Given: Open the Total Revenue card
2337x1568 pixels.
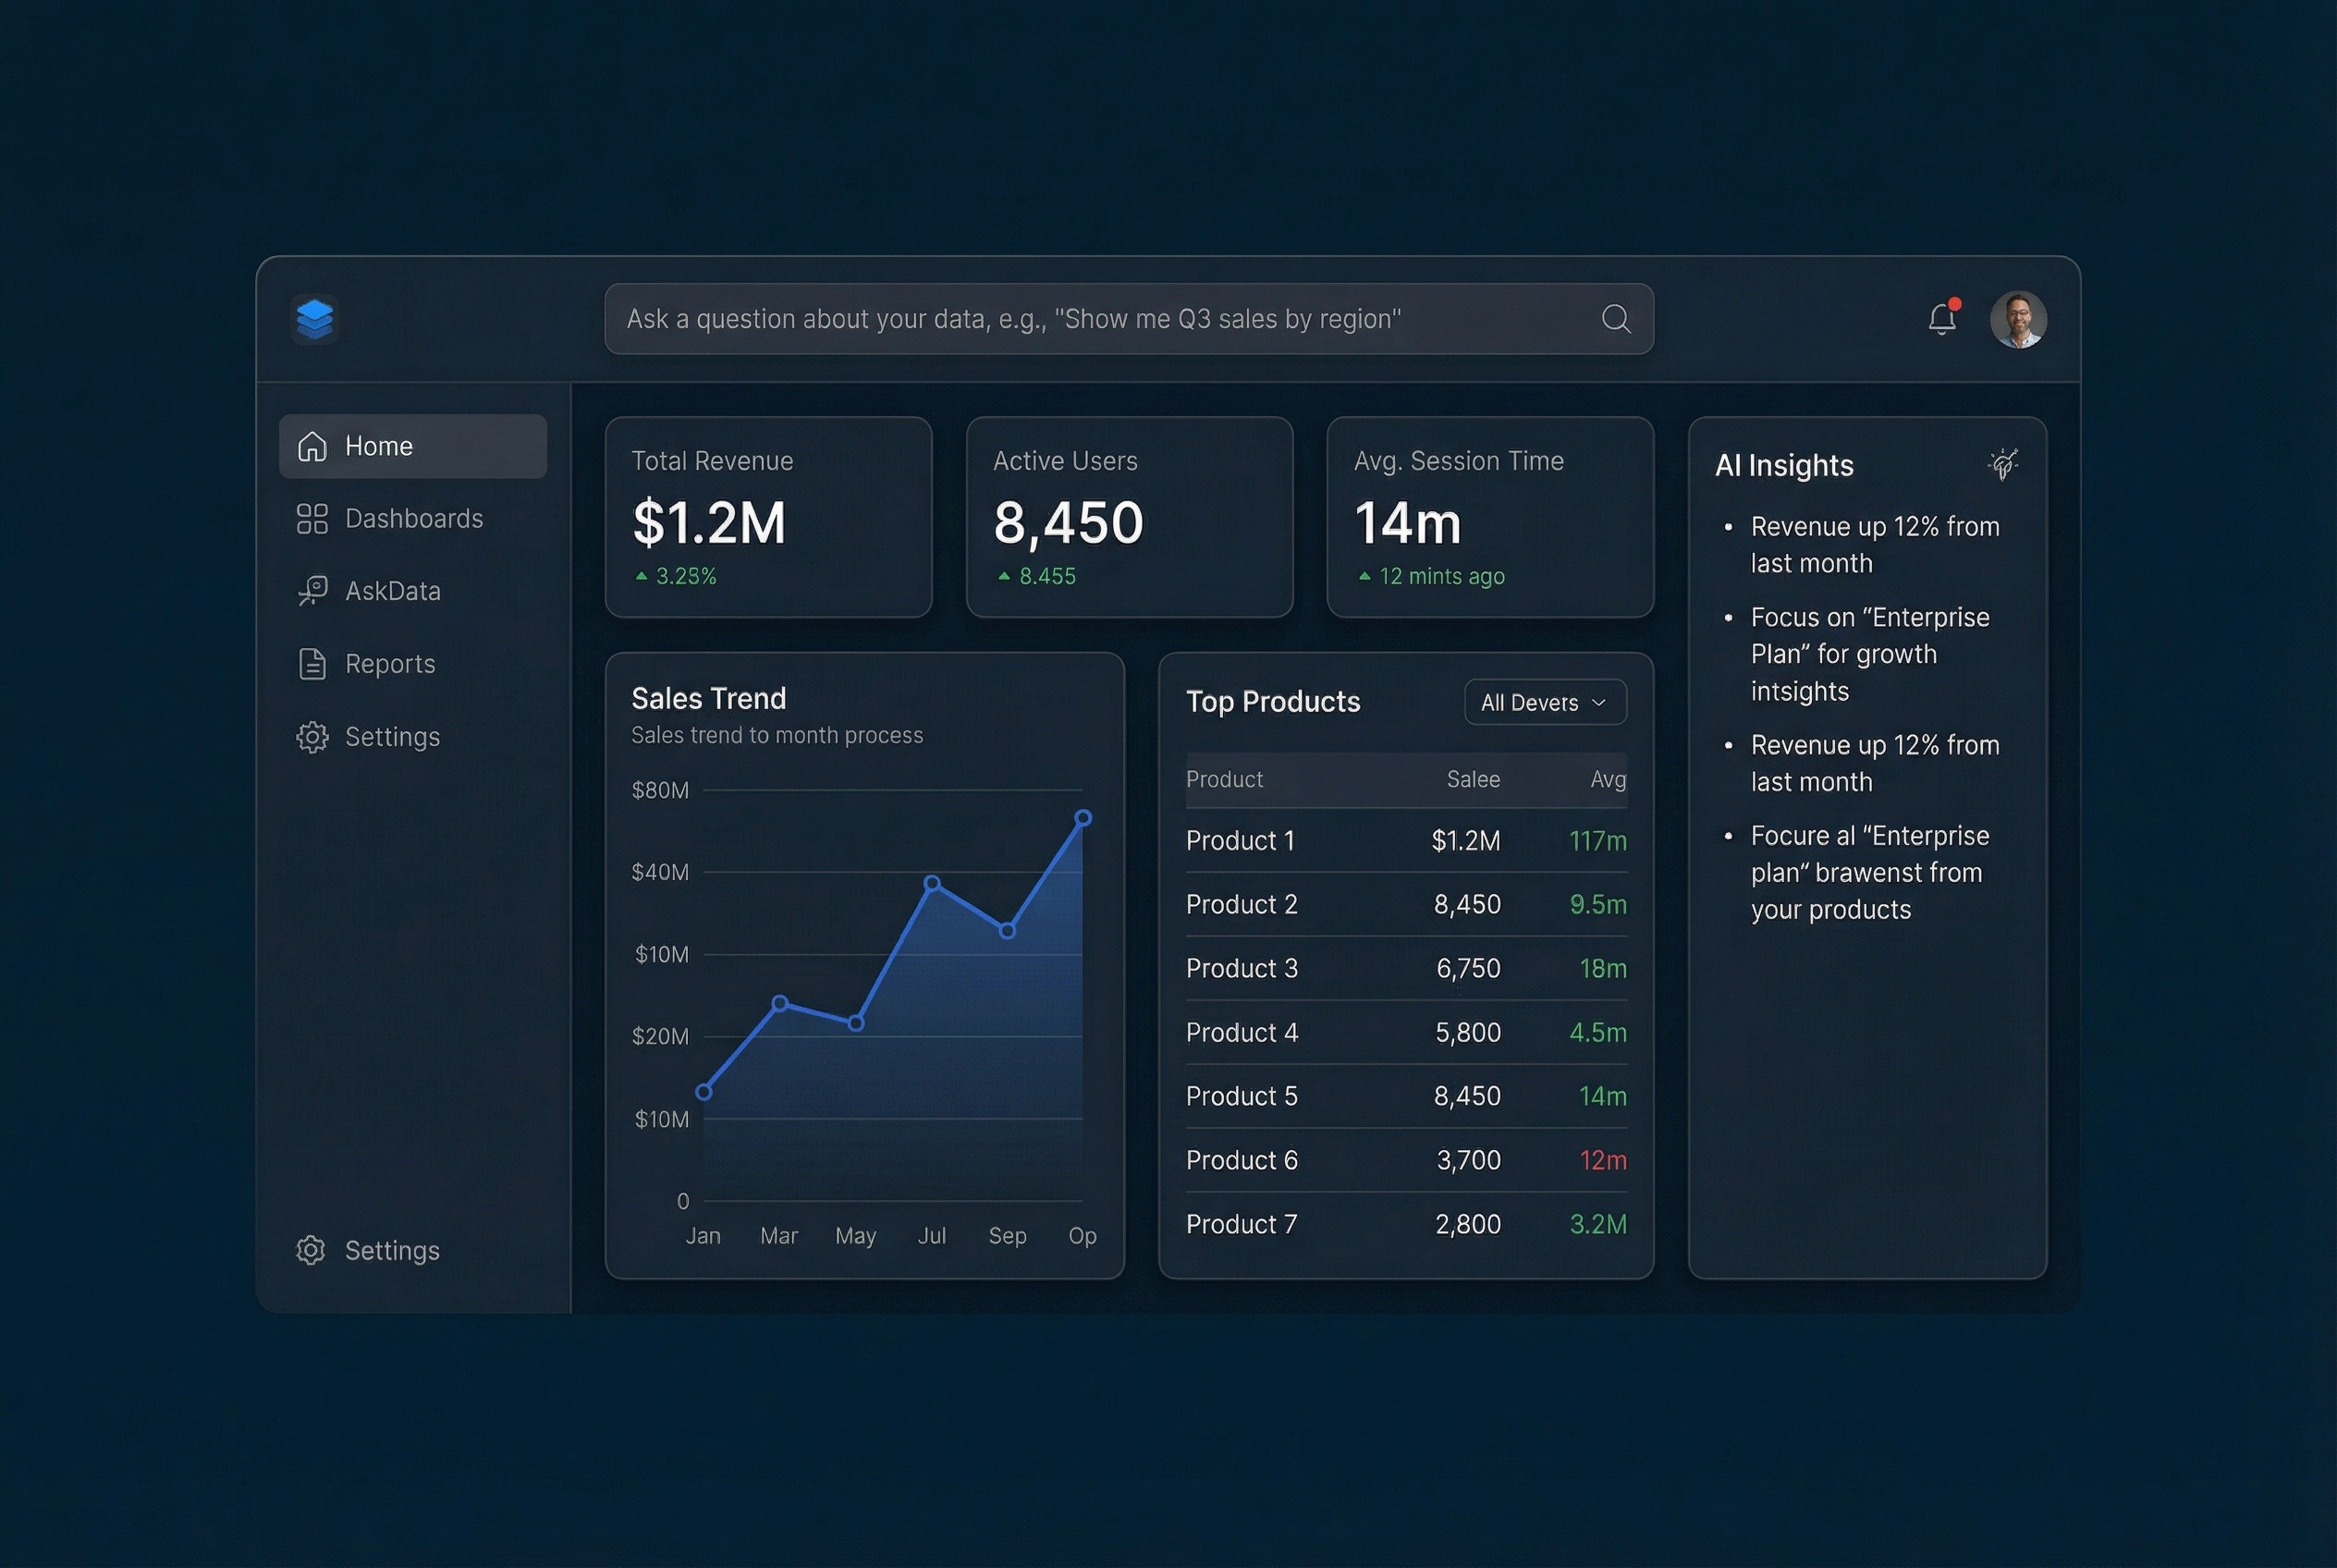Looking at the screenshot, I should click(768, 517).
